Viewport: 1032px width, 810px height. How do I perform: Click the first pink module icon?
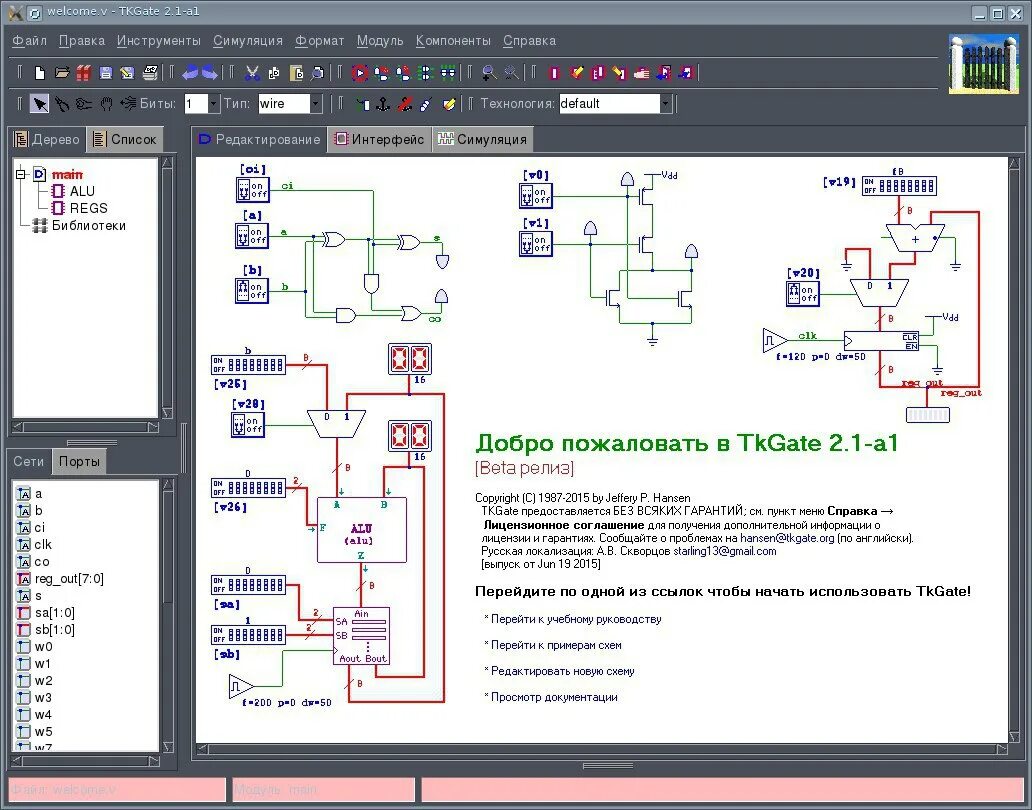click(554, 72)
